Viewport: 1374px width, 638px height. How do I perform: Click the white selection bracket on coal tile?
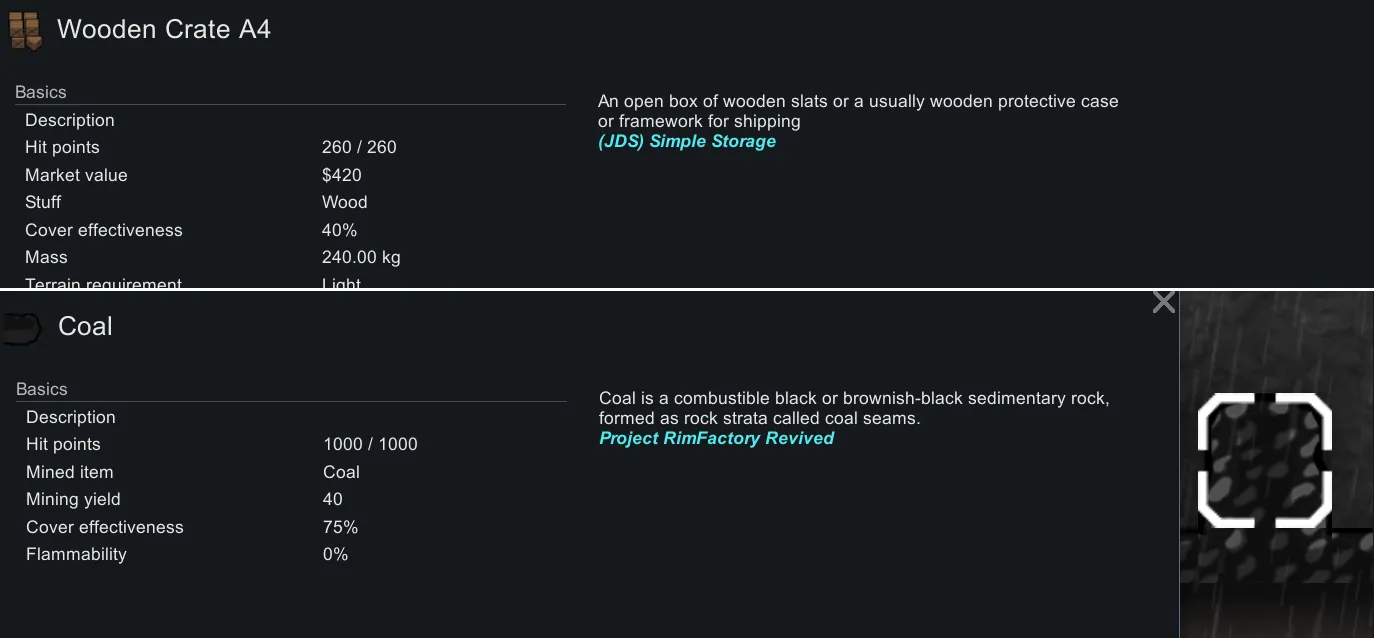tap(1264, 460)
